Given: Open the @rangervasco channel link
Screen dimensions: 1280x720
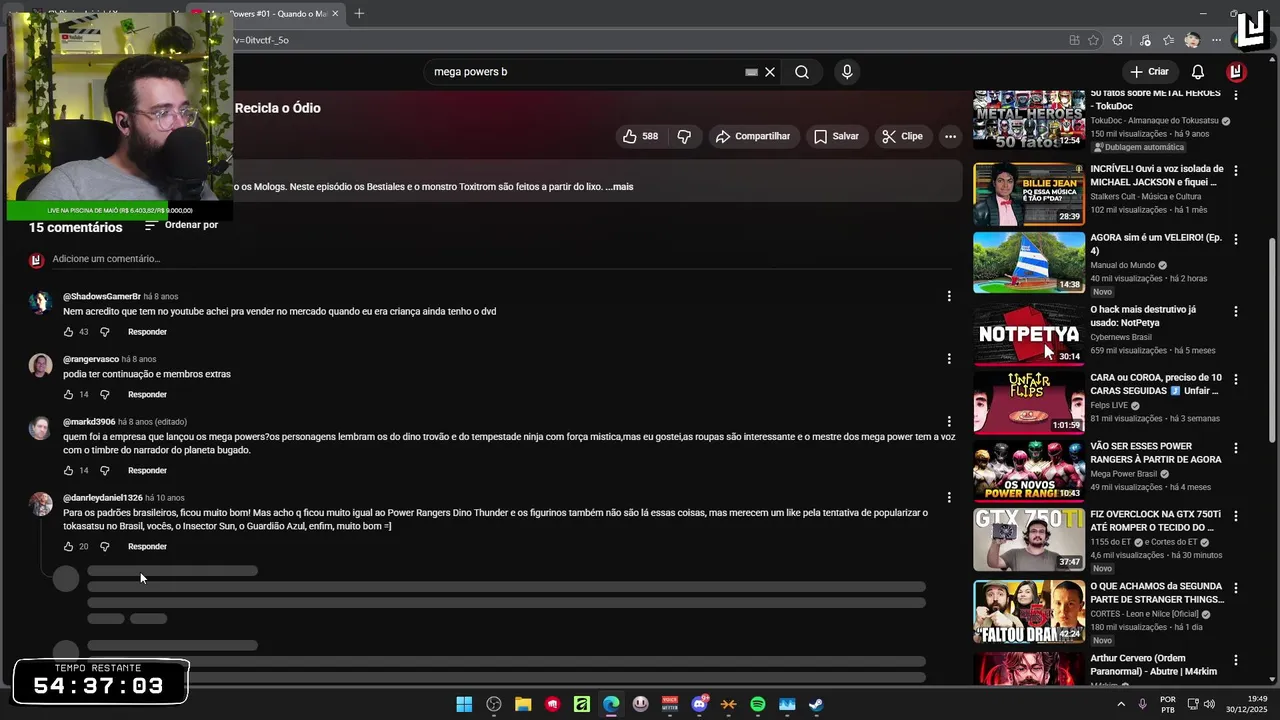Looking at the screenshot, I should click(x=91, y=359).
